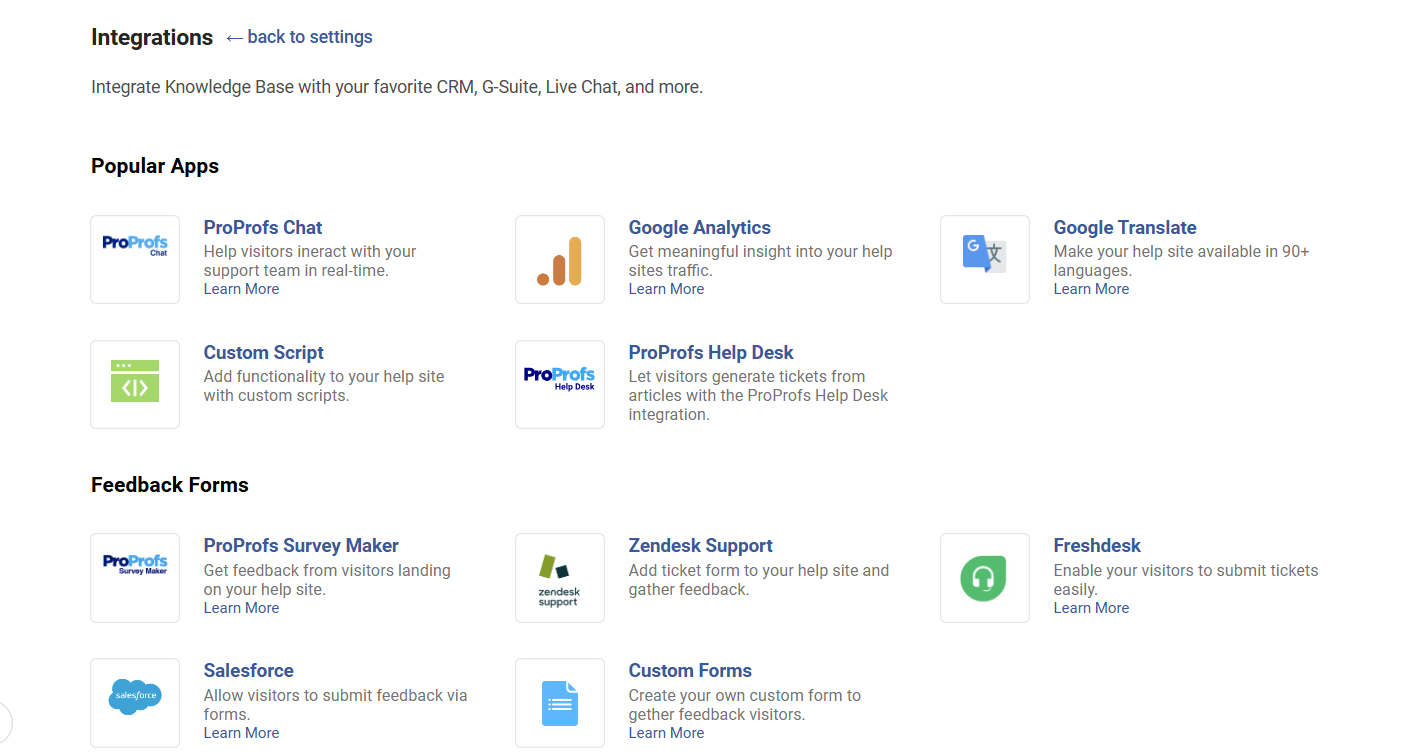This screenshot has height=756, width=1417.
Task: Click the Zendesk Support heading
Action: point(701,545)
